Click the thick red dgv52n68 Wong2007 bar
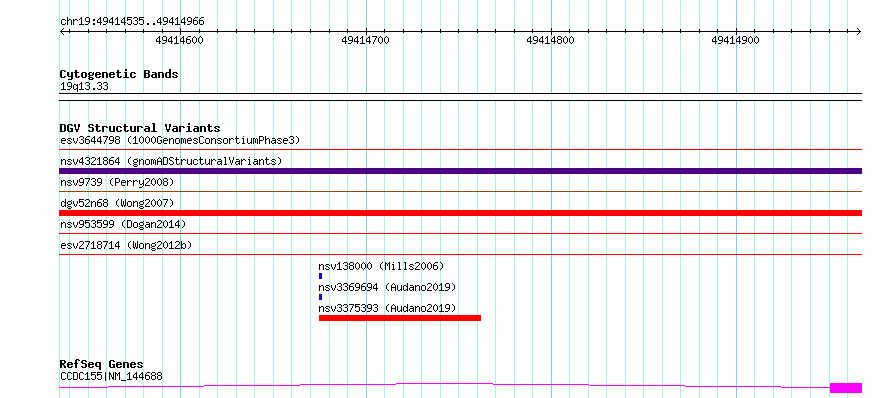The height and width of the screenshot is (398, 890). point(461,213)
